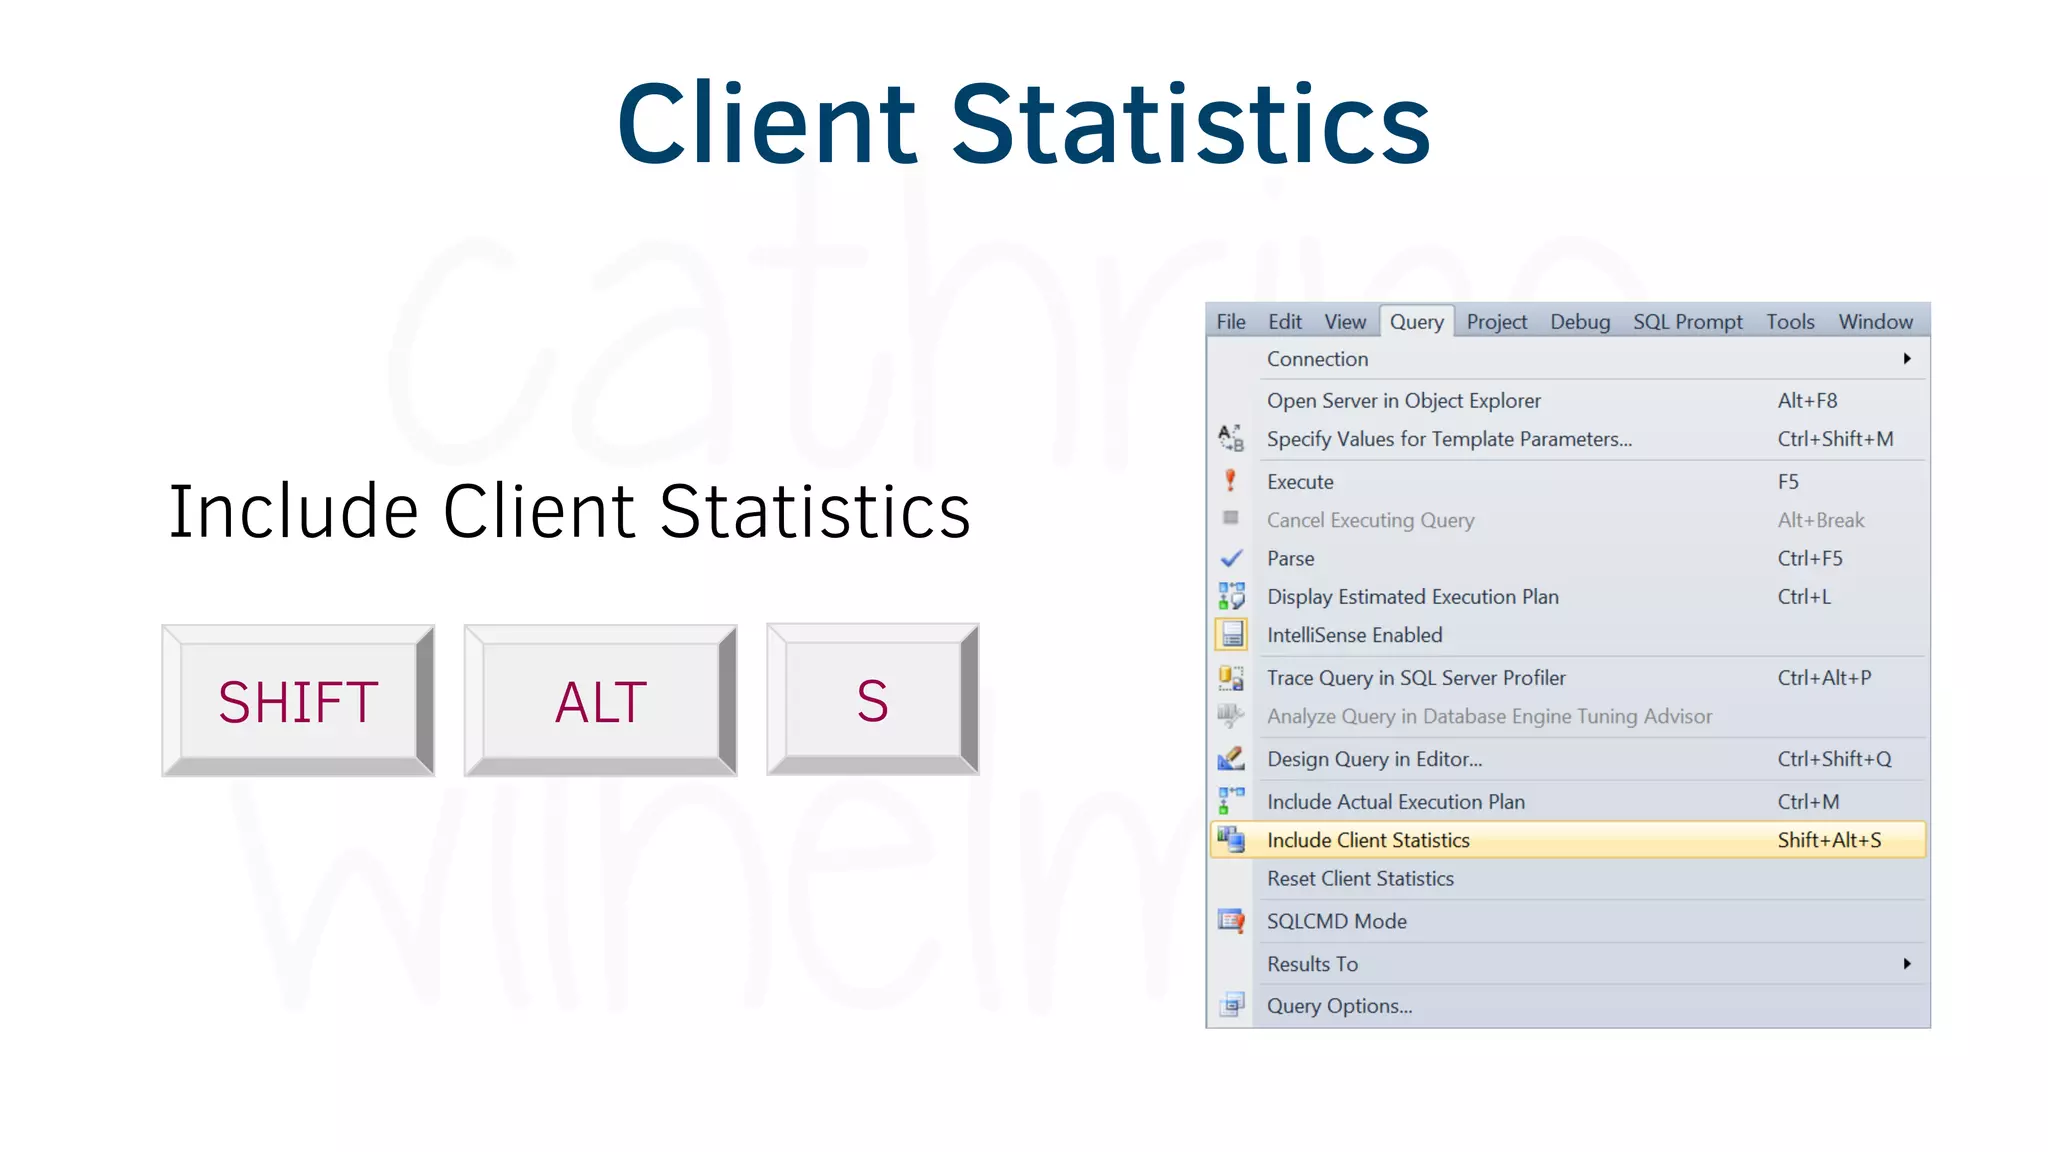Click the Alt+F8 shortcut text
The height and width of the screenshot is (1152, 2048).
(1807, 400)
